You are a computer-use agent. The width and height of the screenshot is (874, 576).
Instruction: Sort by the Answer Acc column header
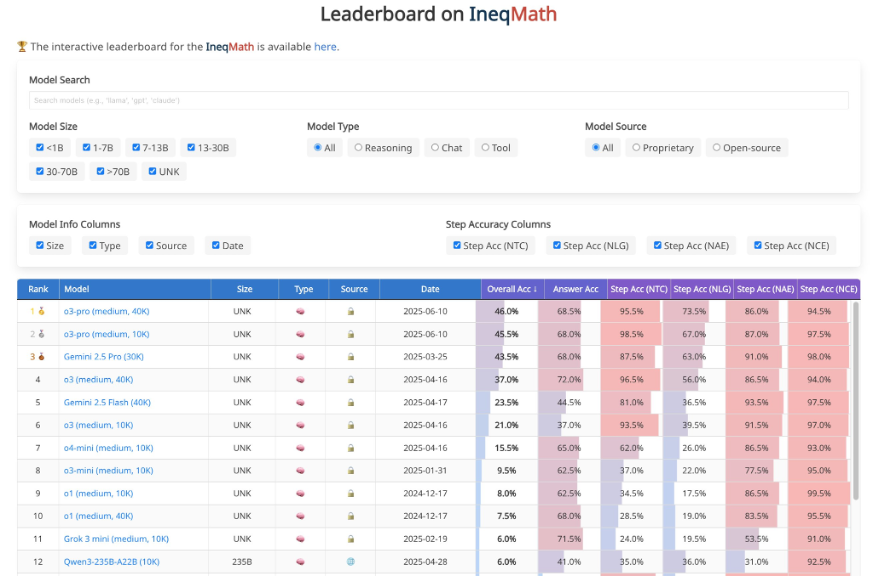pyautogui.click(x=576, y=289)
